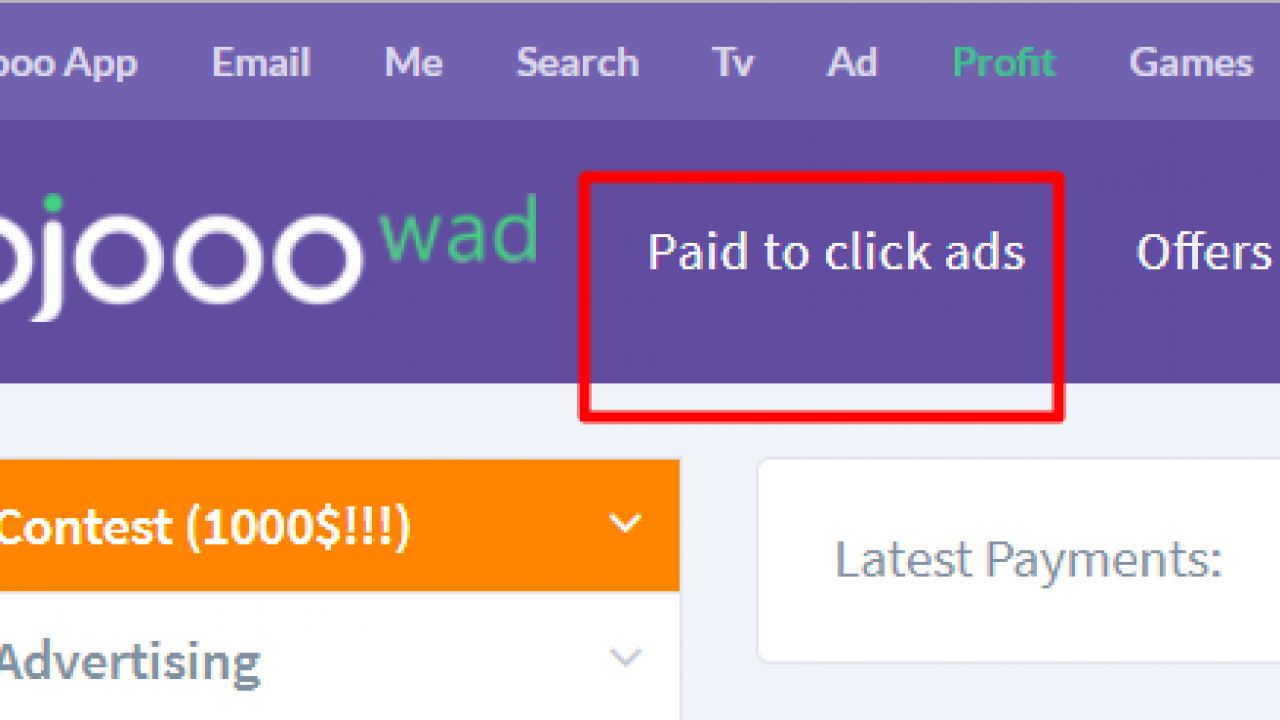Click the red highlight box bottom border
1280x720 pixels.
[x=822, y=415]
